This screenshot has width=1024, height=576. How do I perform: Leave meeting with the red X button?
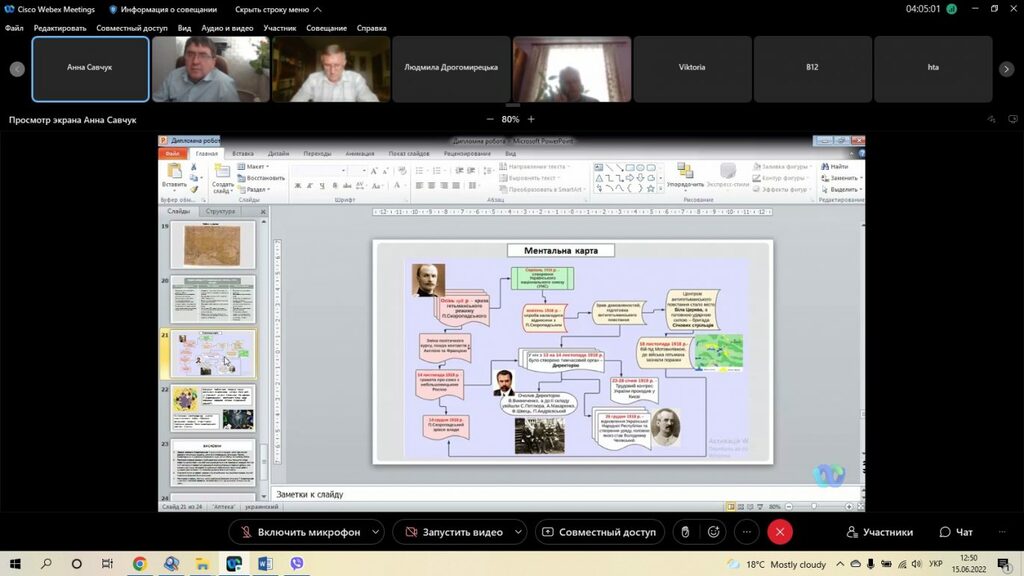(780, 532)
